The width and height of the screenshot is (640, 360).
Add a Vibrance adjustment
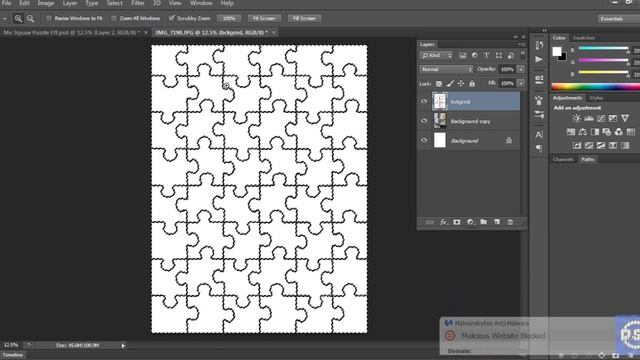pyautogui.click(x=625, y=118)
